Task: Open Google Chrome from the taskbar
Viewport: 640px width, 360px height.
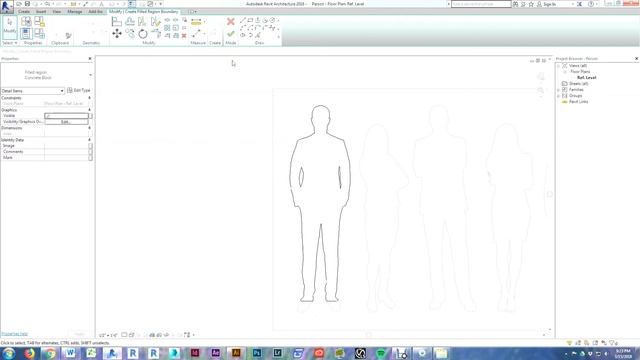Action: tap(50, 353)
